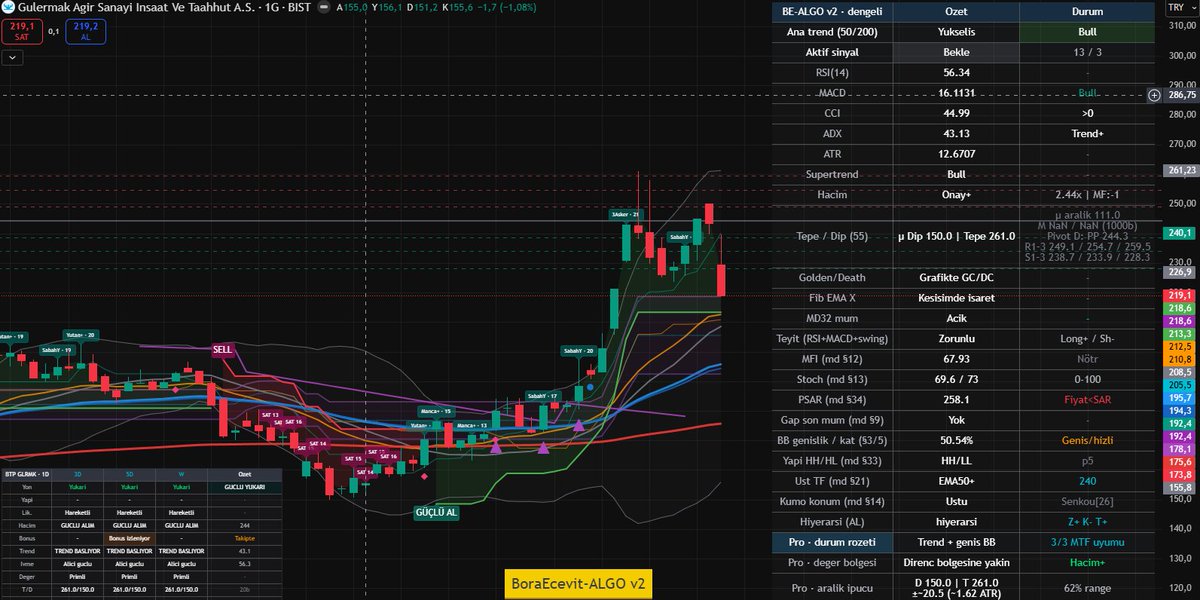
Task: Click the Genis/hizli orange status
Action: (1086, 440)
